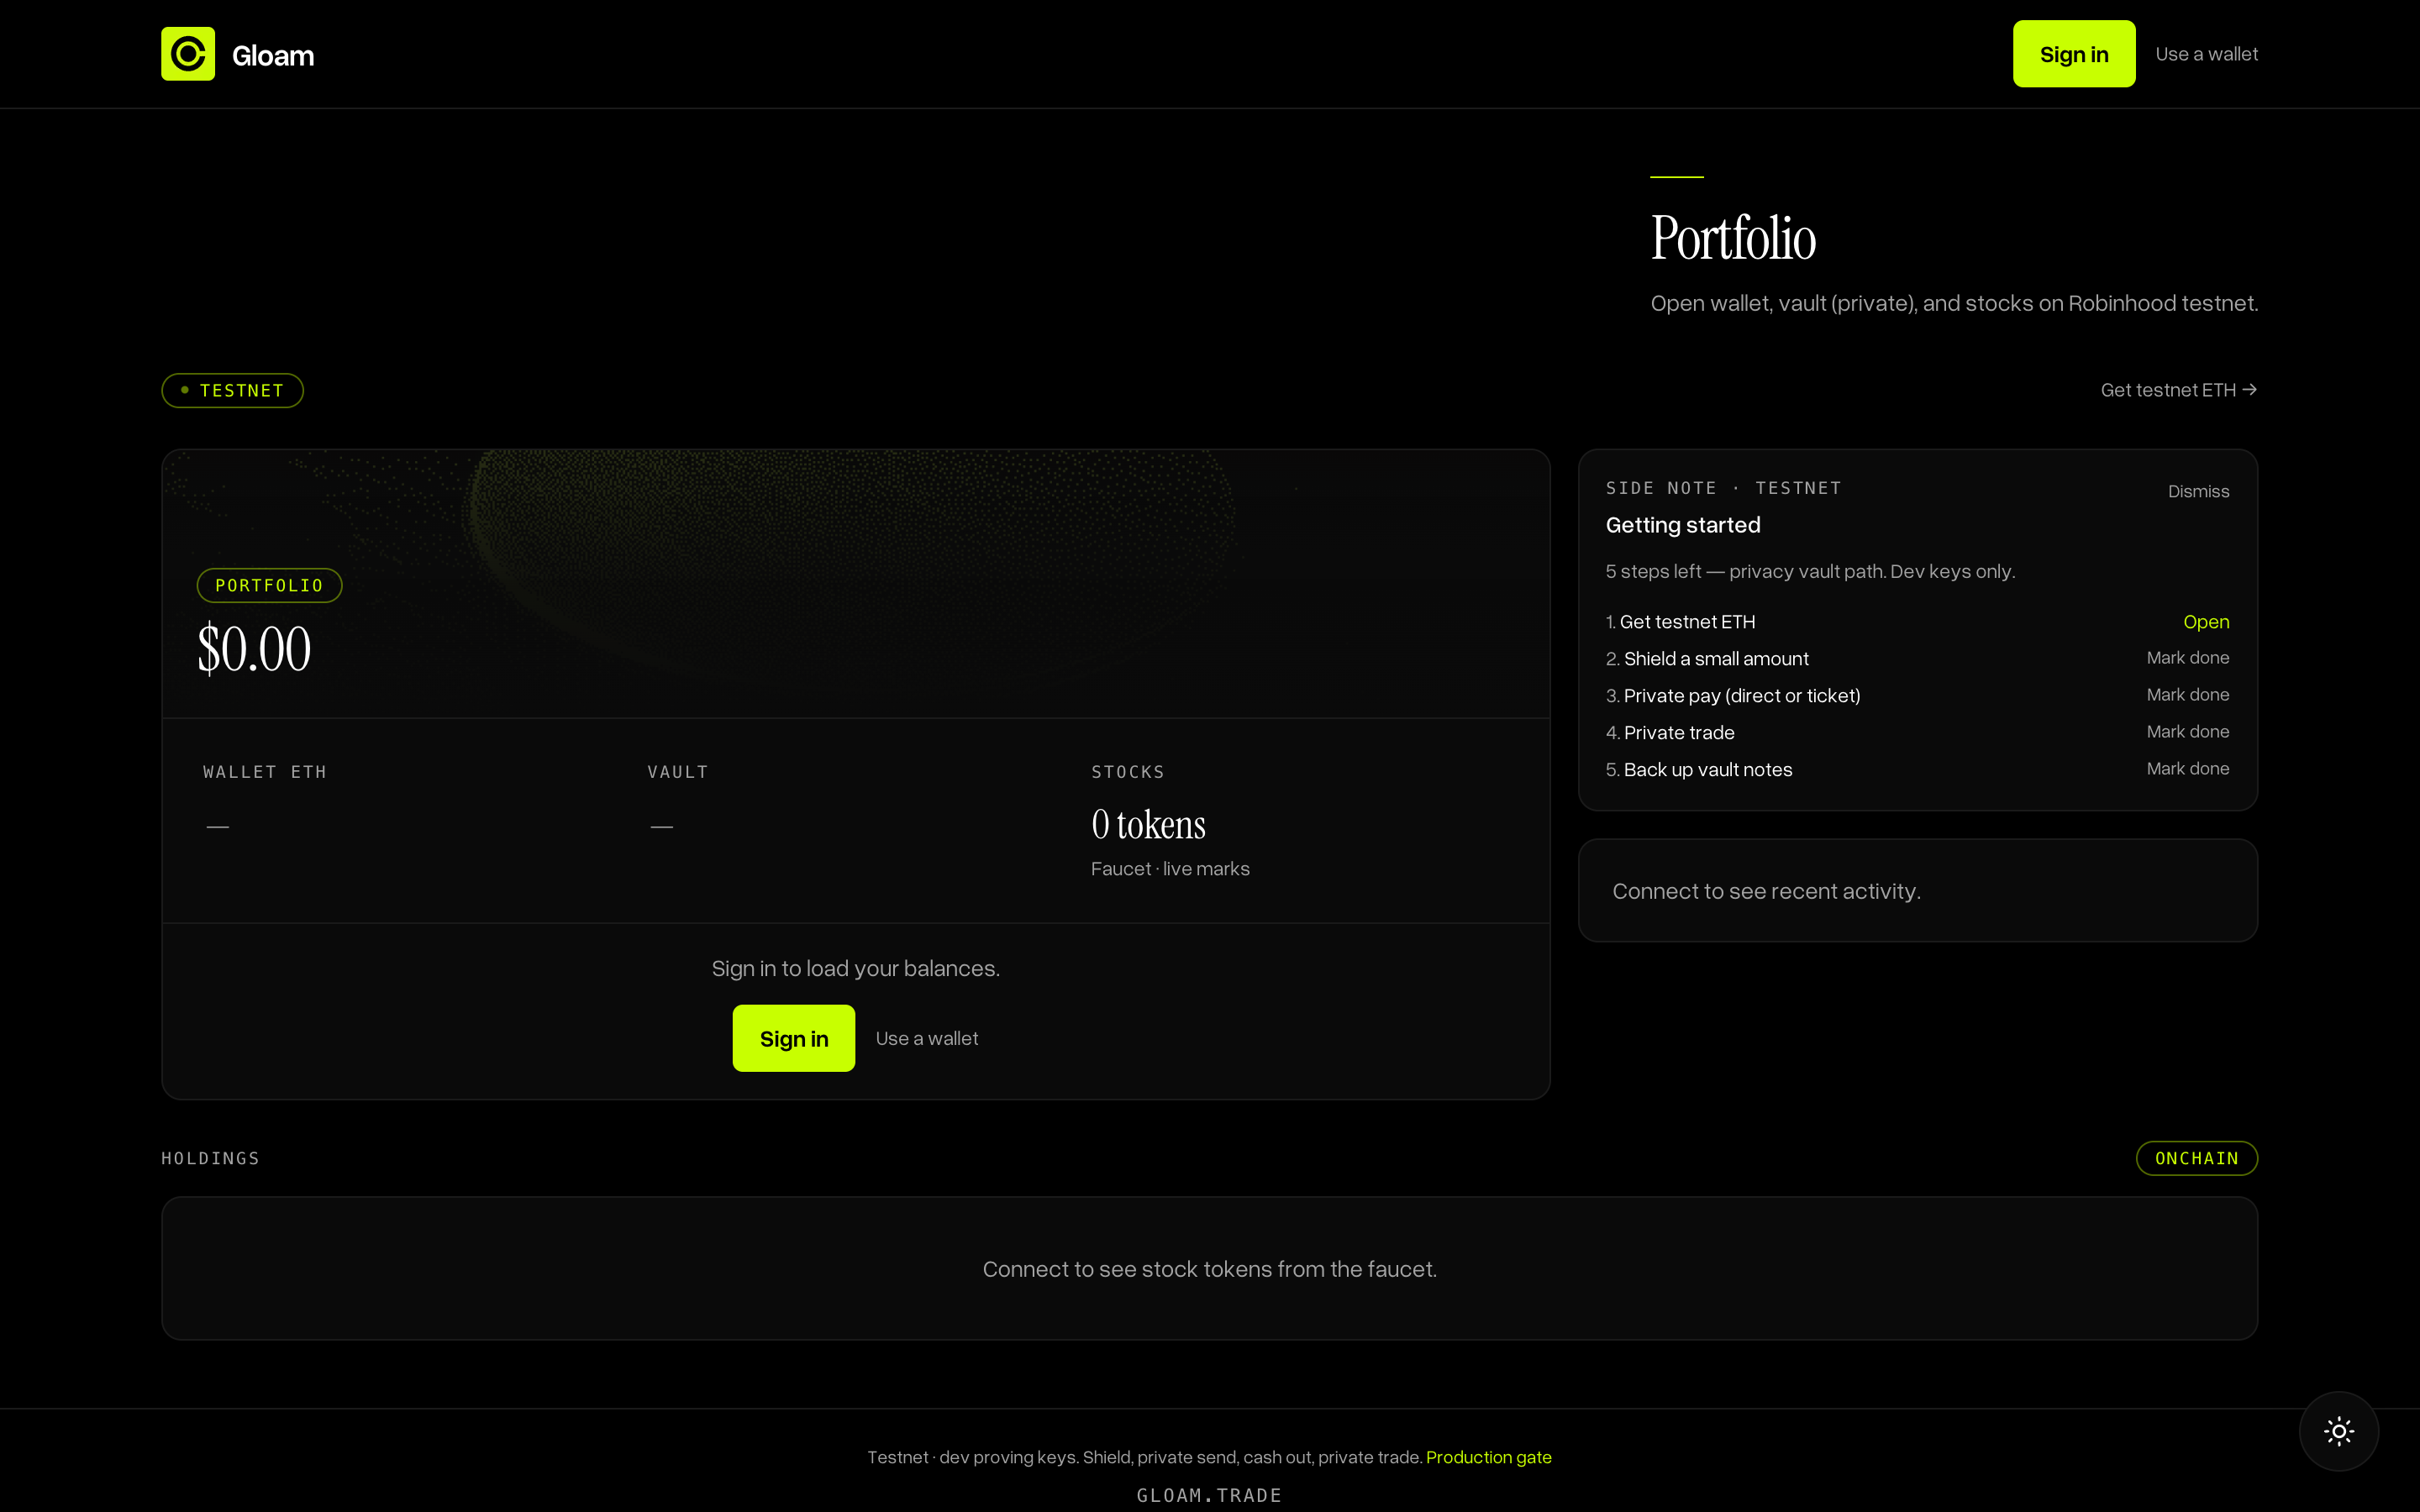Click the Private trade step text

coord(1679,733)
